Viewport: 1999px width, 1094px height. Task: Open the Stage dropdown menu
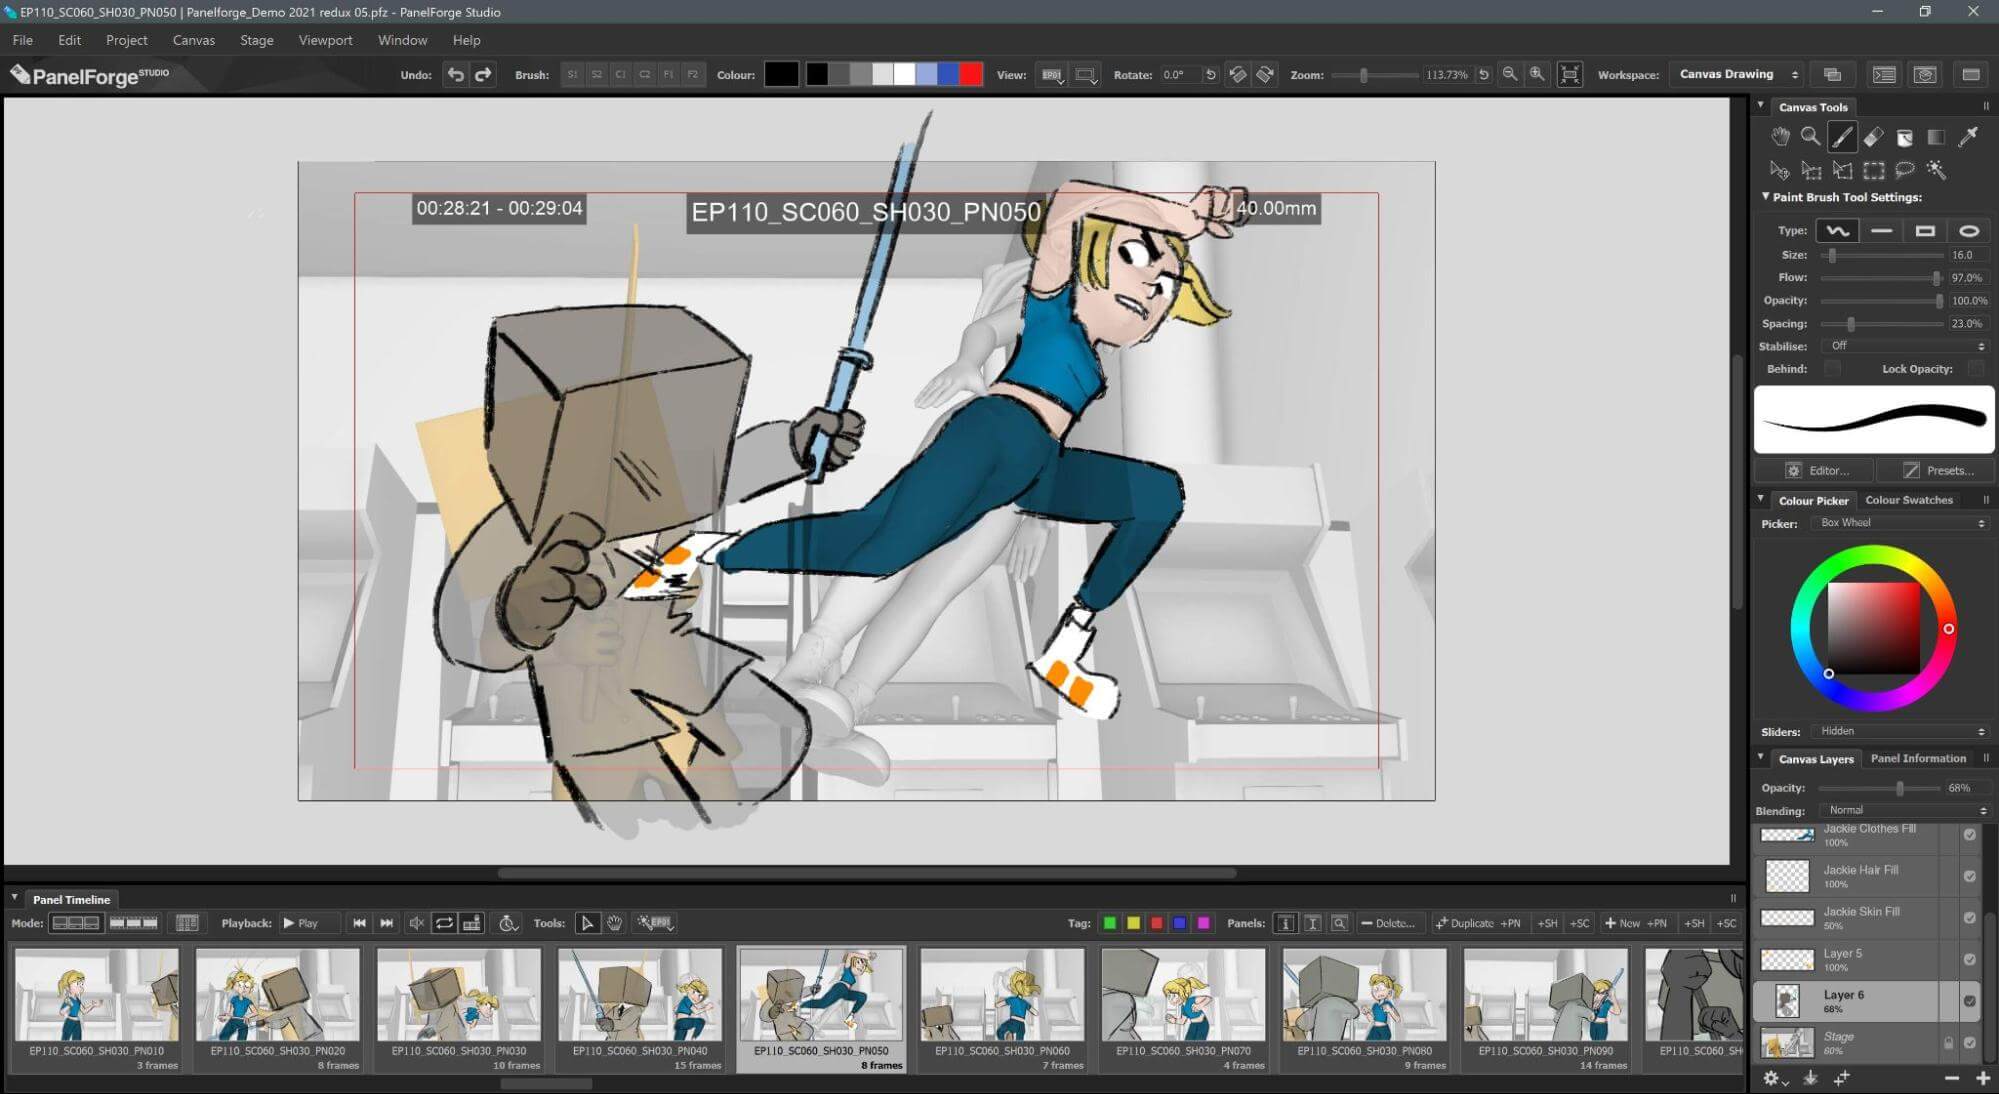click(x=259, y=39)
